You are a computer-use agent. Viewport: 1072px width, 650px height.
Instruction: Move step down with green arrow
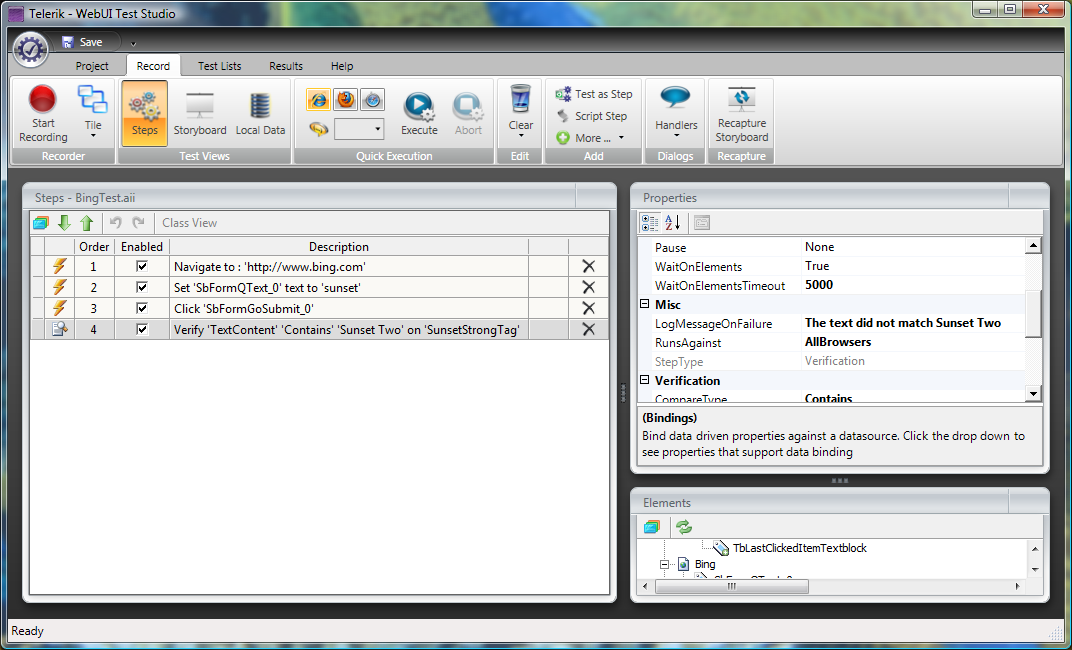64,223
